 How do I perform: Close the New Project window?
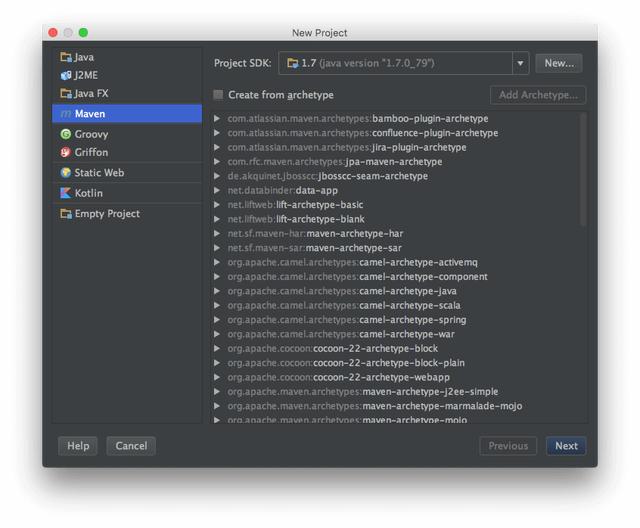(53, 33)
